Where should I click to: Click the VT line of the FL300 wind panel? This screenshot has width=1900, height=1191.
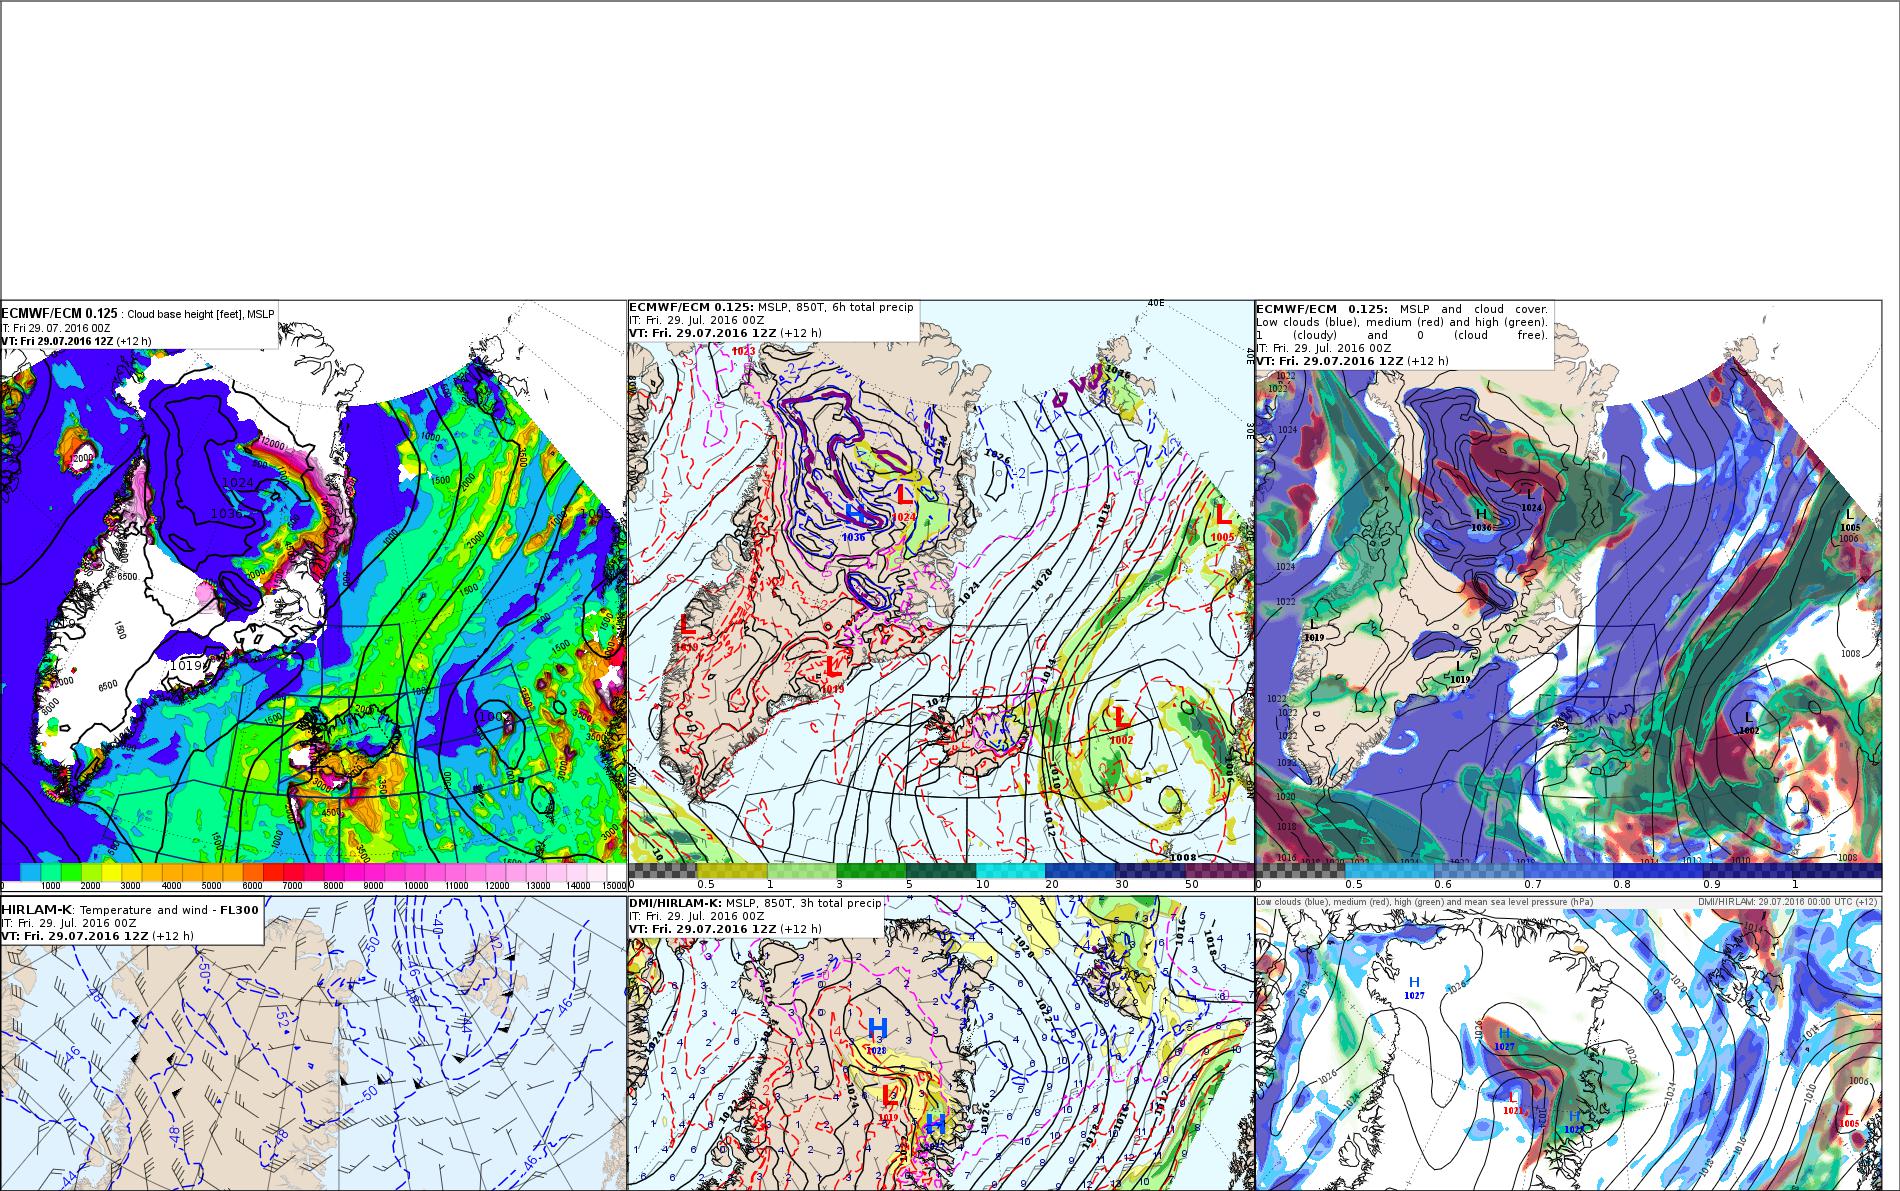coord(98,936)
